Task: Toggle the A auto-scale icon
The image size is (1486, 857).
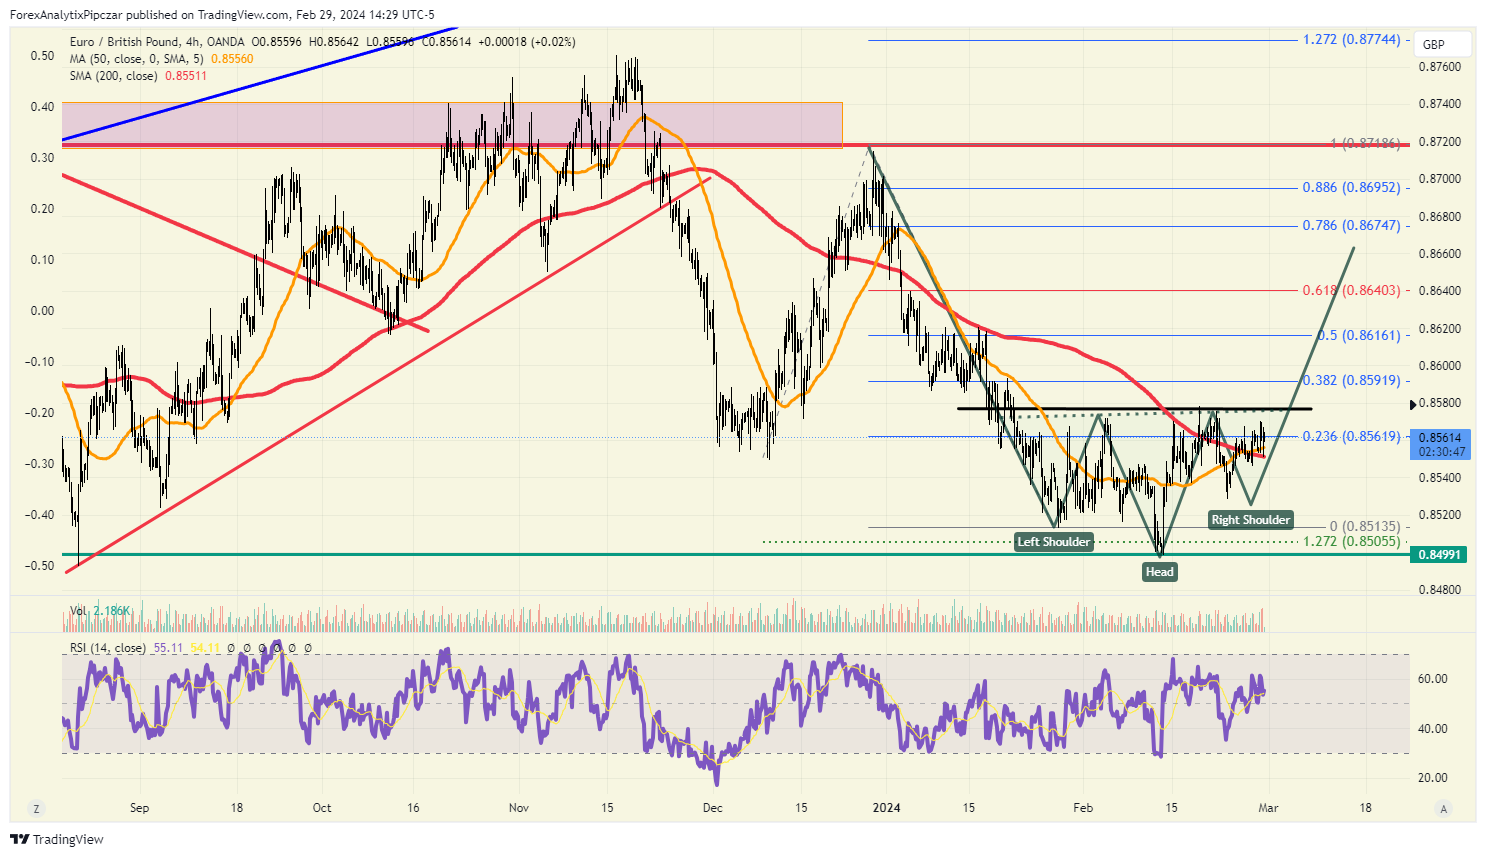Action: pyautogui.click(x=1442, y=808)
